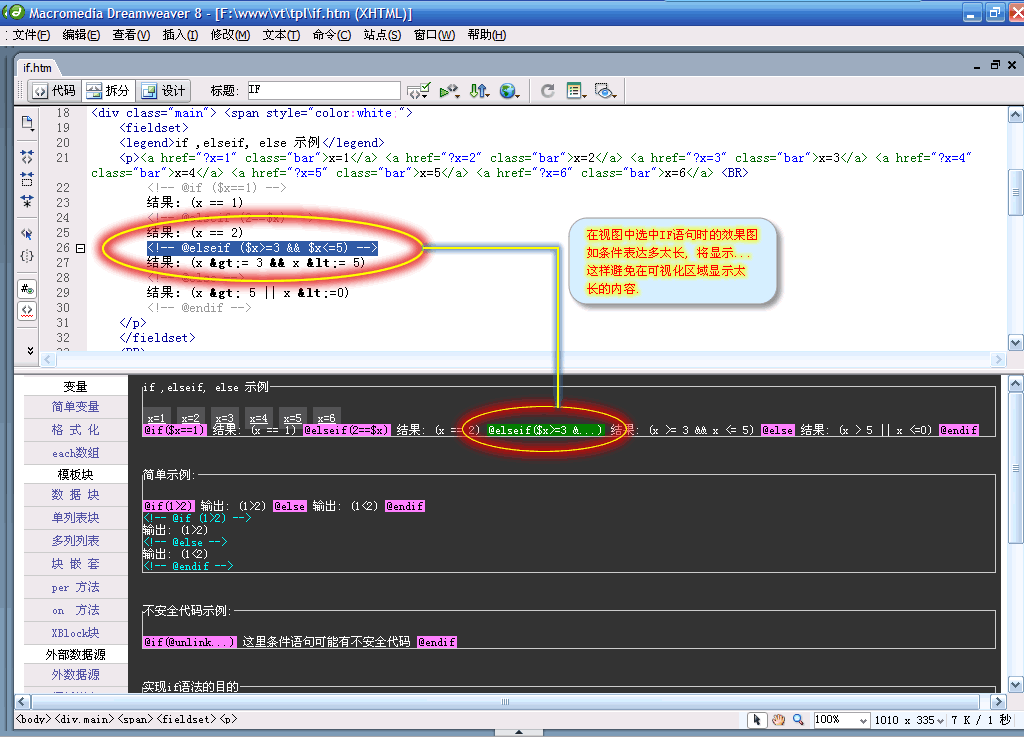This screenshot has width=1024, height=738.
Task: Open Preview in Browser globe menu
Action: pos(509,91)
